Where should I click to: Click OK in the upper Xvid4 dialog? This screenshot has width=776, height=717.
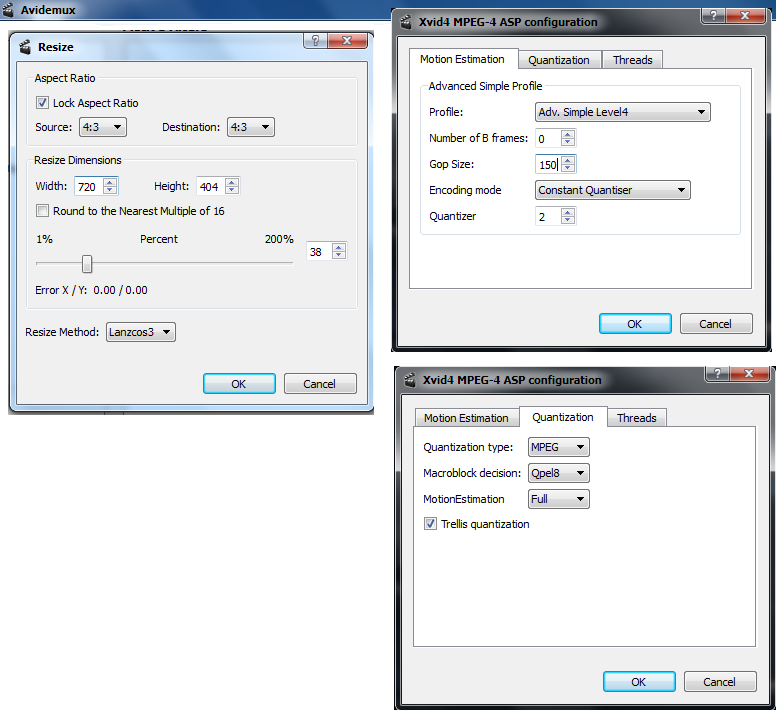click(x=635, y=324)
